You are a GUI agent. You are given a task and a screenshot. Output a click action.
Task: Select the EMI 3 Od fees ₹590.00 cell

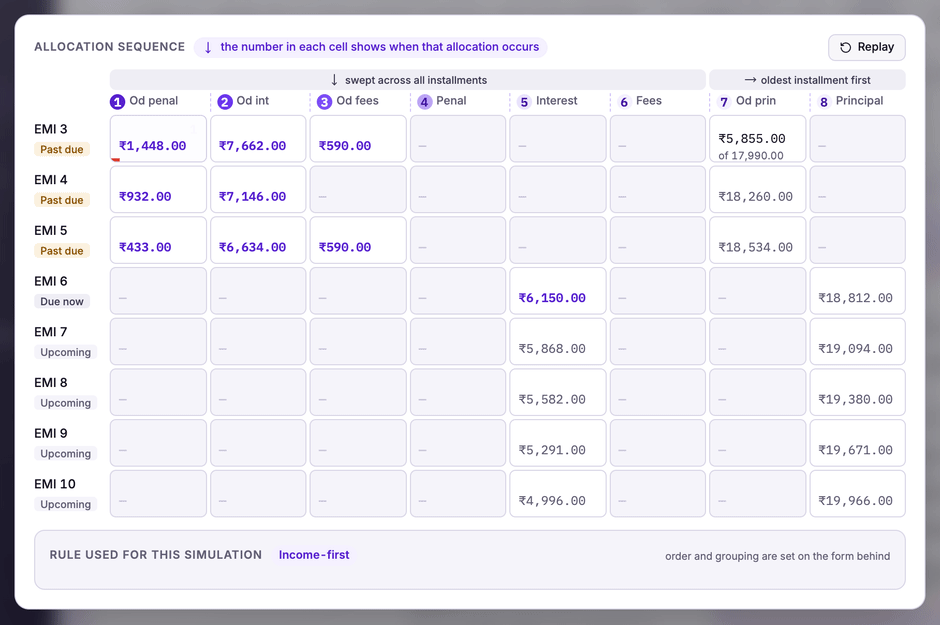click(x=358, y=138)
